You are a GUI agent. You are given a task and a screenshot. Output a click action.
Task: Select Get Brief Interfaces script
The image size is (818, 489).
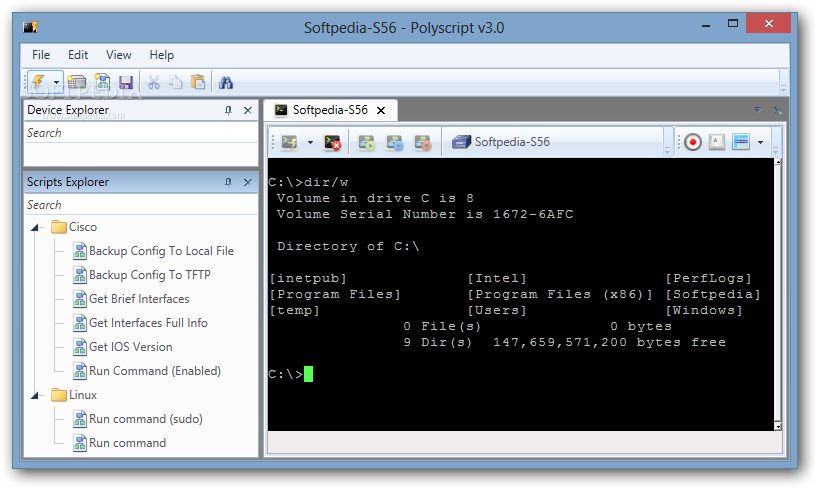(131, 299)
